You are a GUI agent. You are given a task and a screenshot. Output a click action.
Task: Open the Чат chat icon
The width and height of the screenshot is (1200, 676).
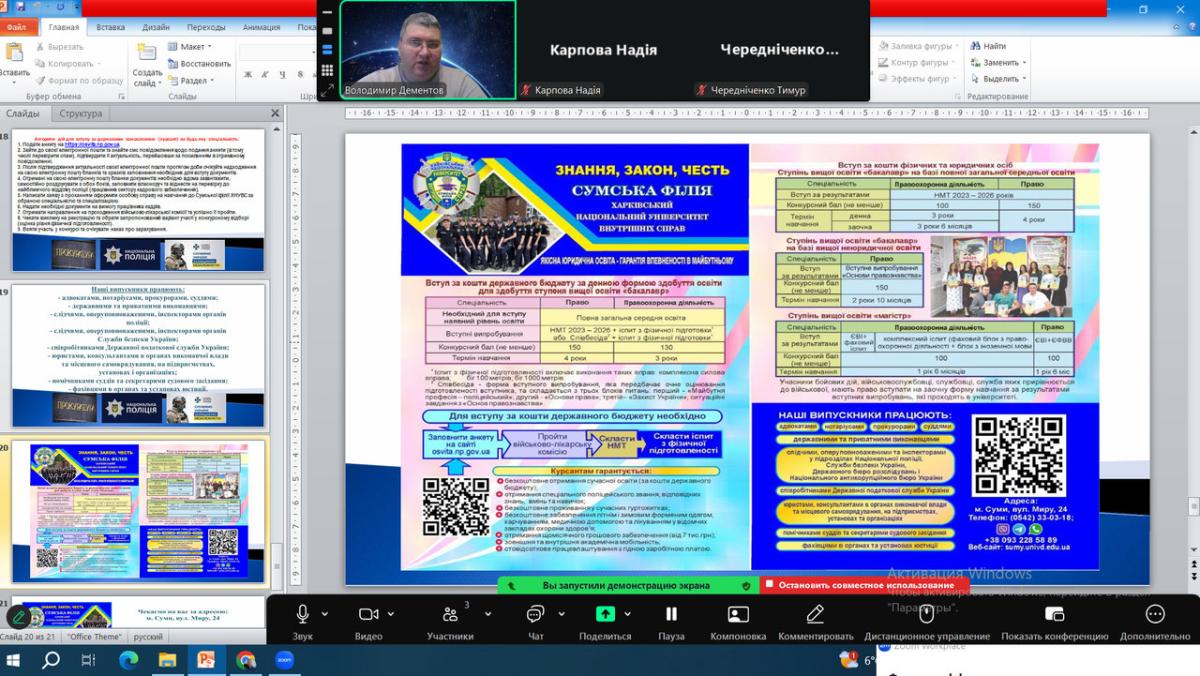(x=535, y=614)
